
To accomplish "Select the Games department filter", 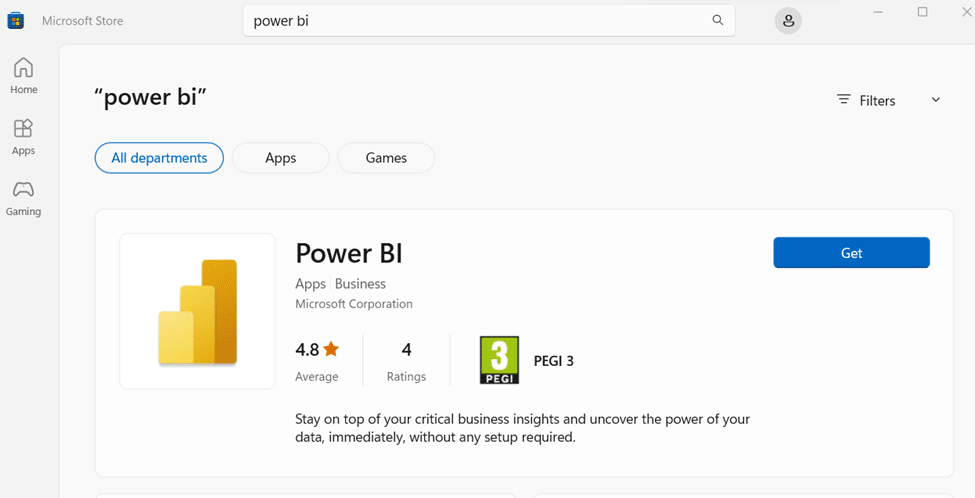I will (386, 158).
